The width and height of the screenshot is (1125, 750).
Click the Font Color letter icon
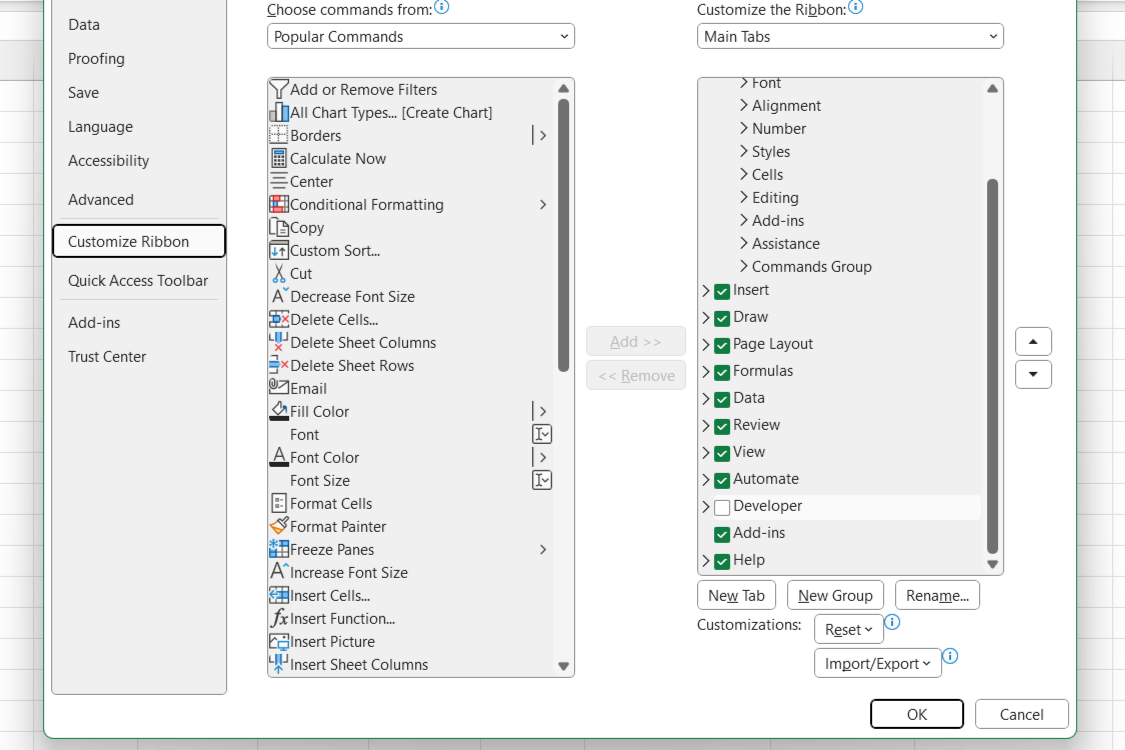pos(278,457)
